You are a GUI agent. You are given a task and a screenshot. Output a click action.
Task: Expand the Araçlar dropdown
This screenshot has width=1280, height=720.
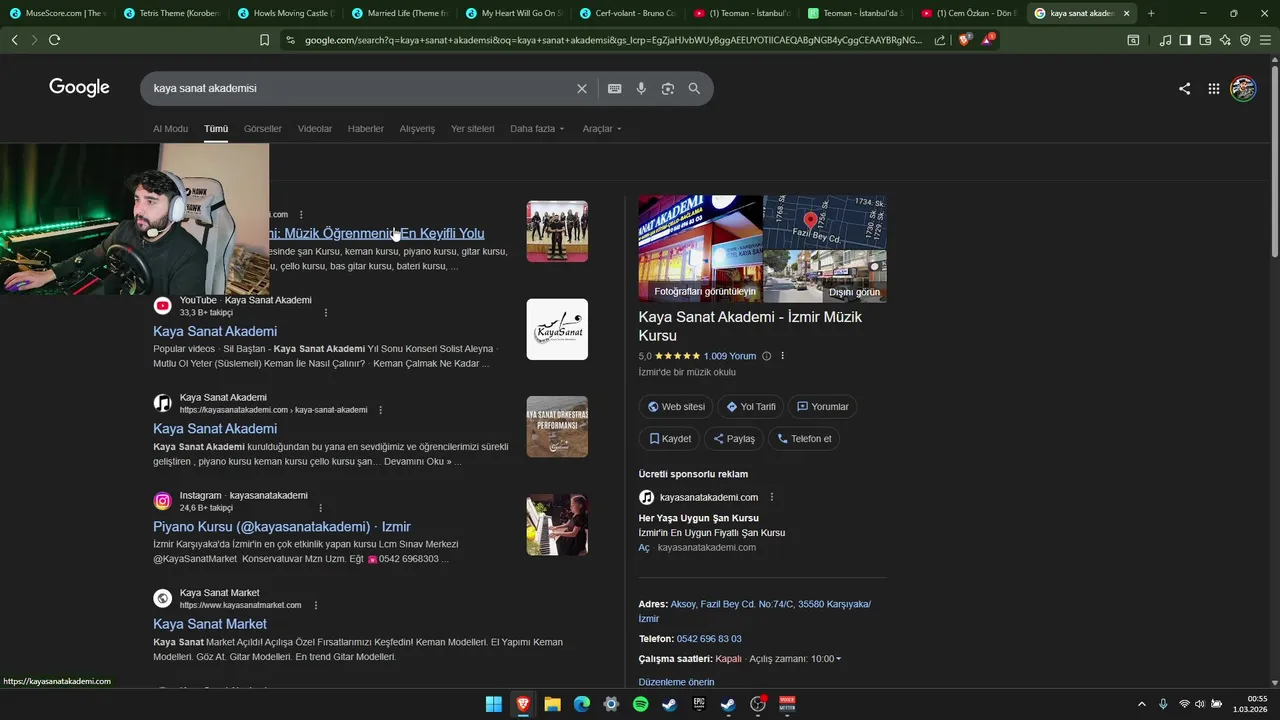[602, 129]
